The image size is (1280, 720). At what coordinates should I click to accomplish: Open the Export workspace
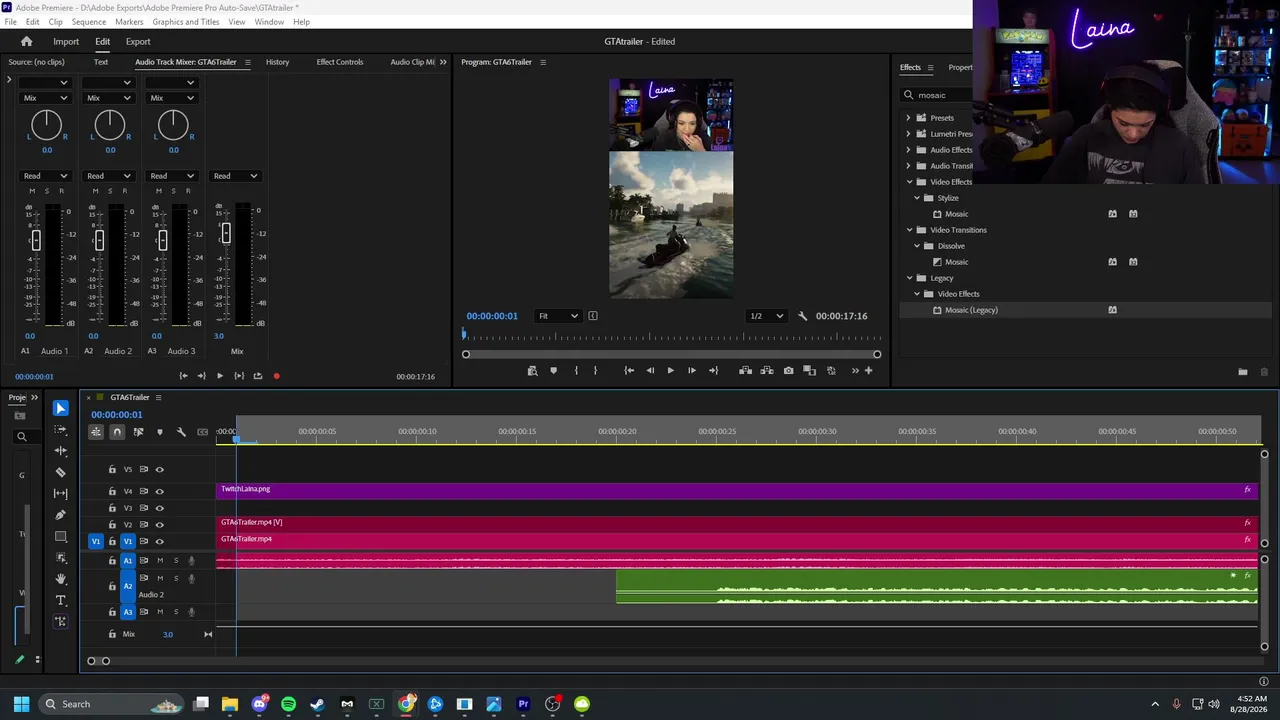pyautogui.click(x=138, y=42)
